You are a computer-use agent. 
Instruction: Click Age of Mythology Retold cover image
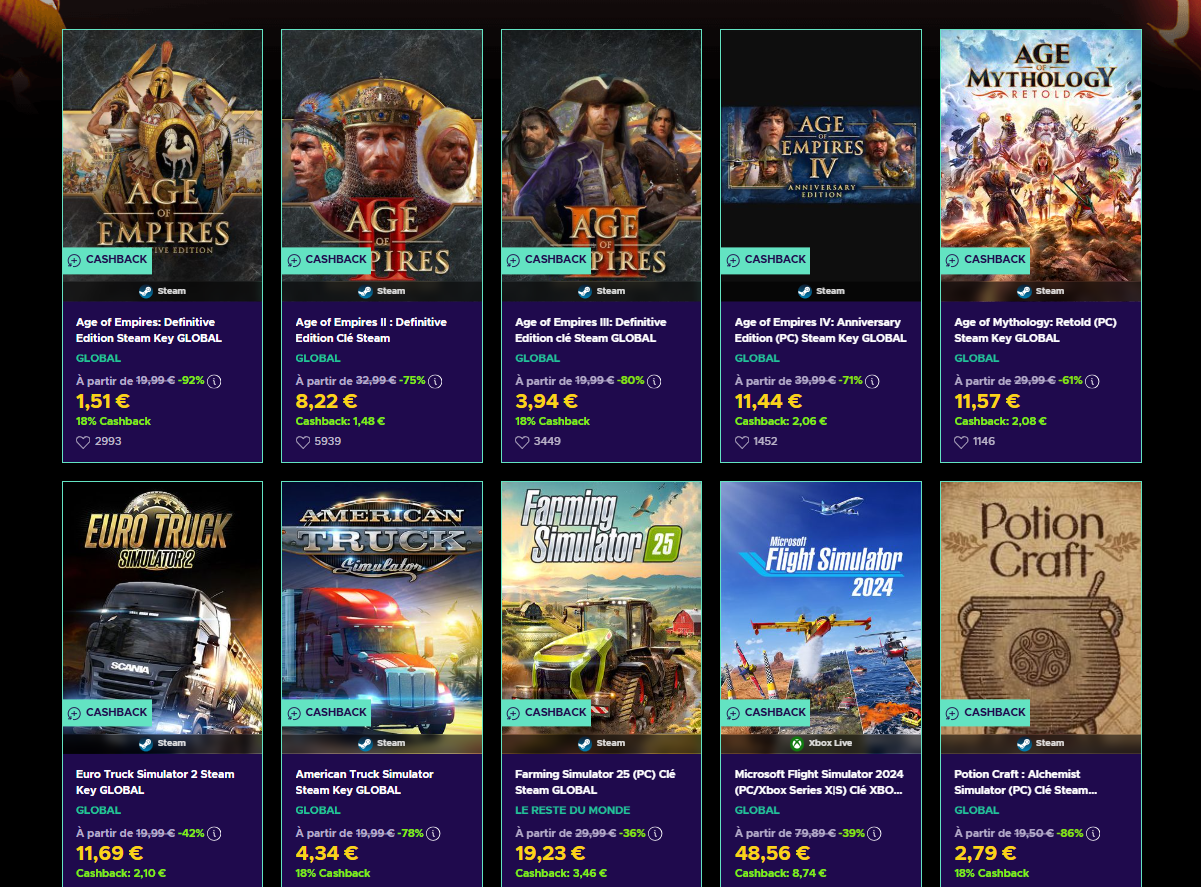pyautogui.click(x=1041, y=155)
